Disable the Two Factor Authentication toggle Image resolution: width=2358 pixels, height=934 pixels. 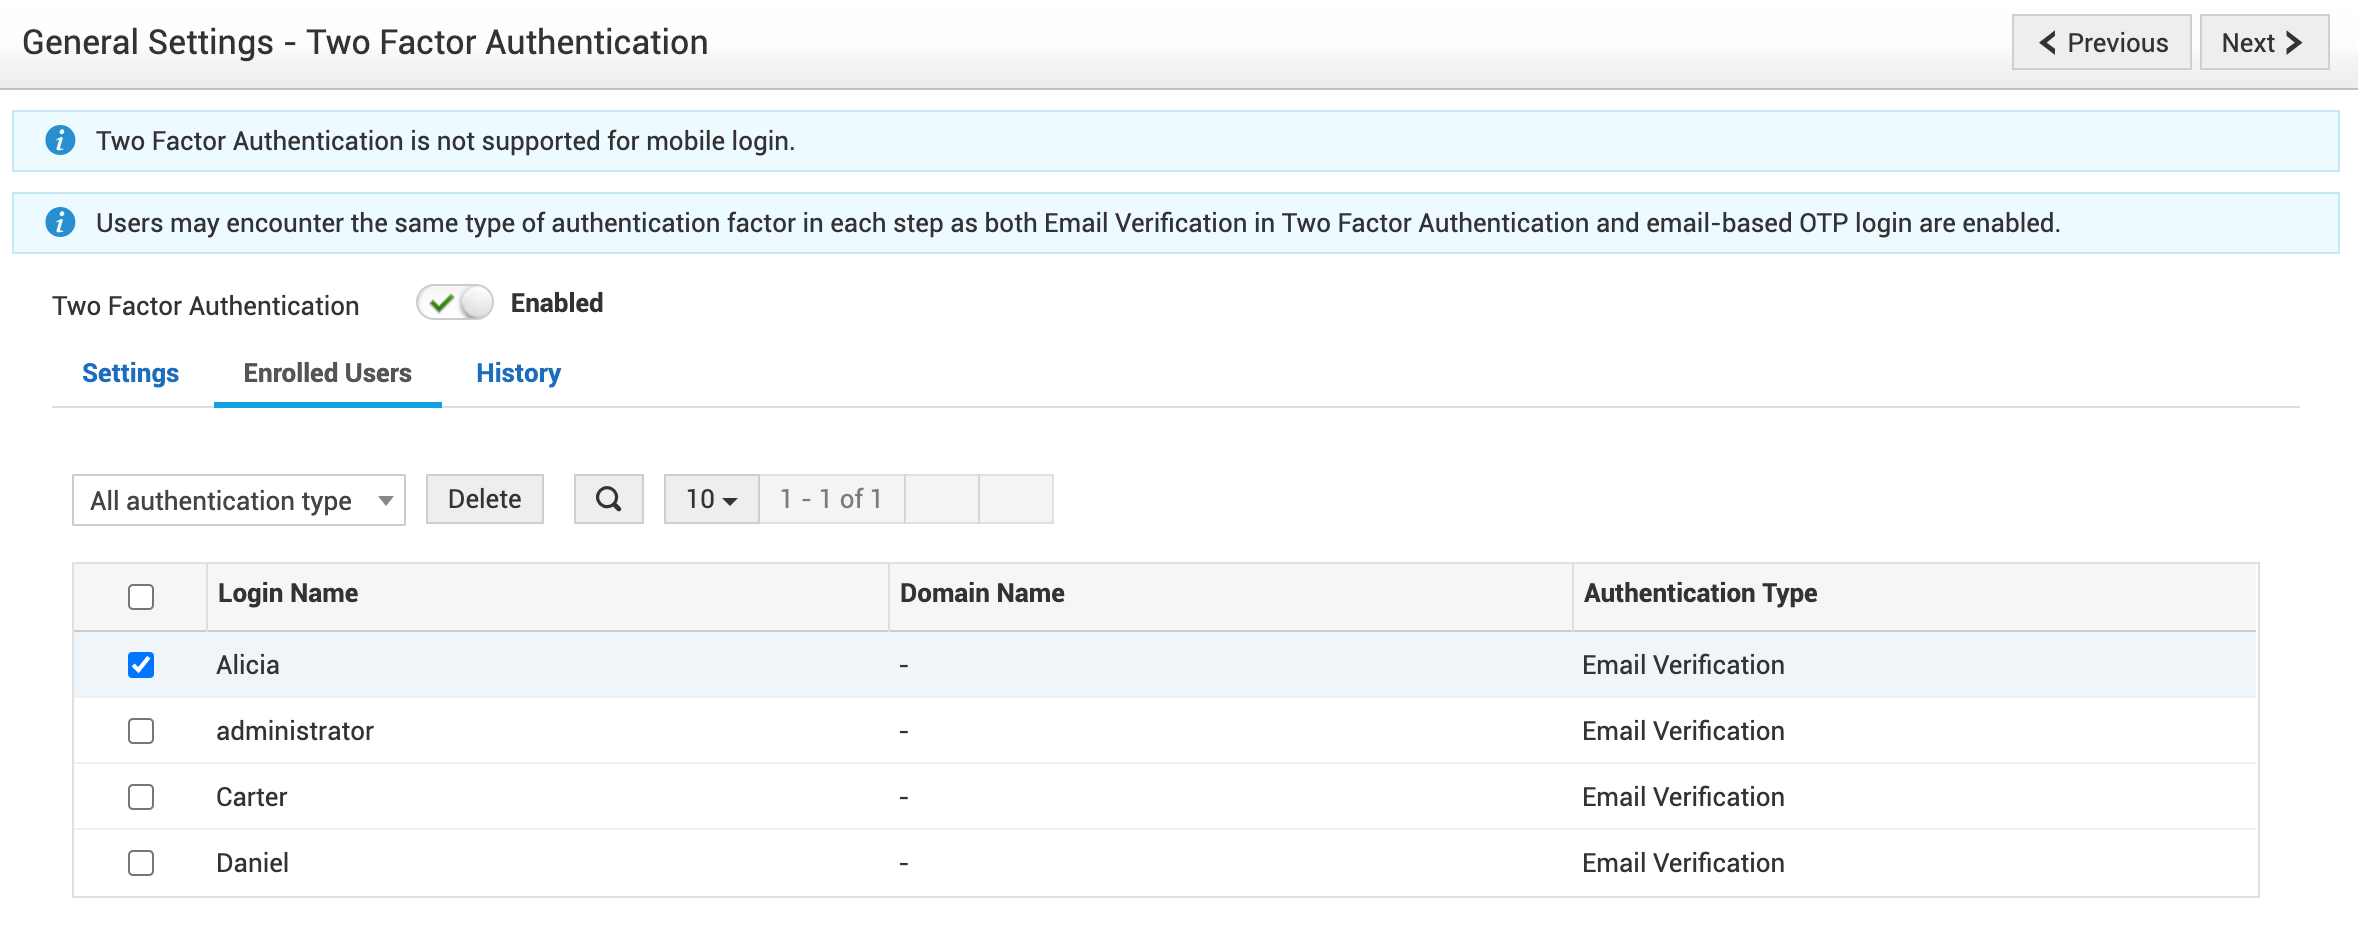click(x=455, y=303)
